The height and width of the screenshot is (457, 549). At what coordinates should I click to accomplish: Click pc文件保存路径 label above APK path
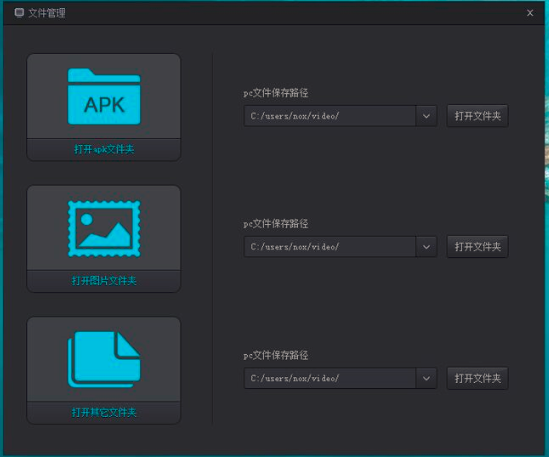pos(276,93)
